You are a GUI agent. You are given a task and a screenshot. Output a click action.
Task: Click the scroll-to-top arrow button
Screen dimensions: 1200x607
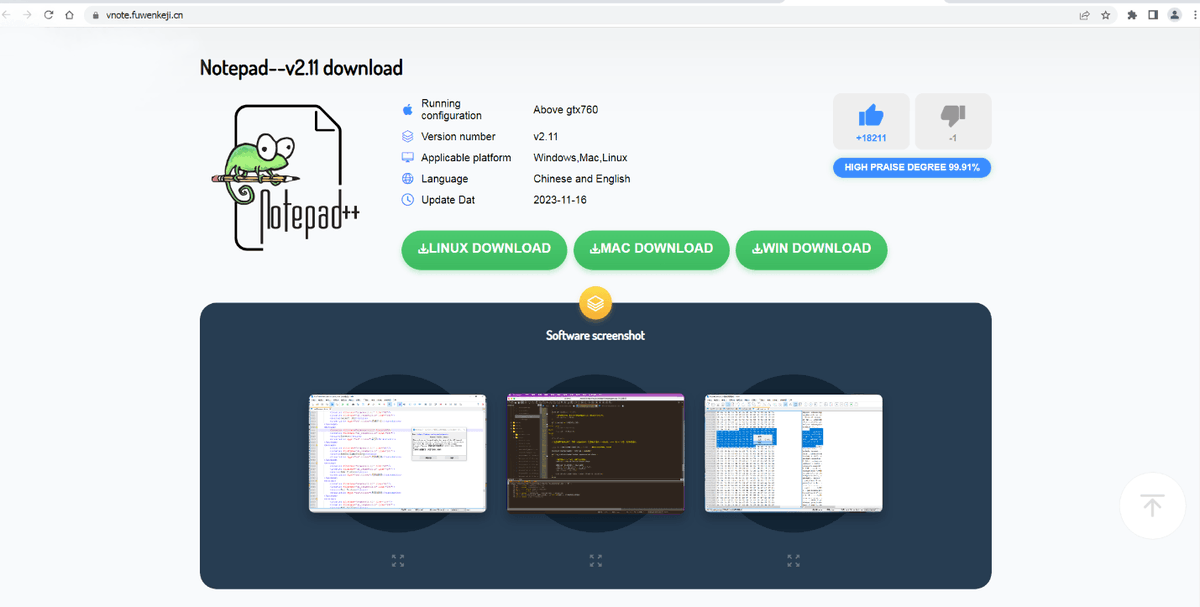1152,505
